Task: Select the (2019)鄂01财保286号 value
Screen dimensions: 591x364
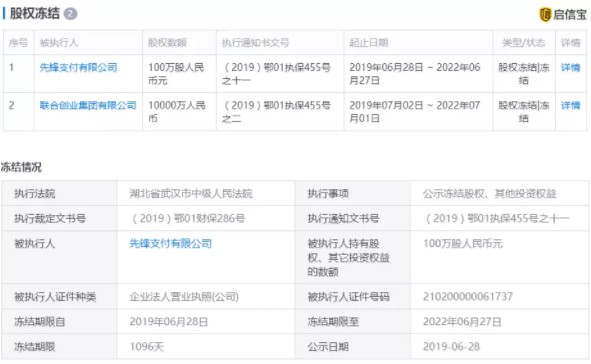Action: pyautogui.click(x=187, y=218)
